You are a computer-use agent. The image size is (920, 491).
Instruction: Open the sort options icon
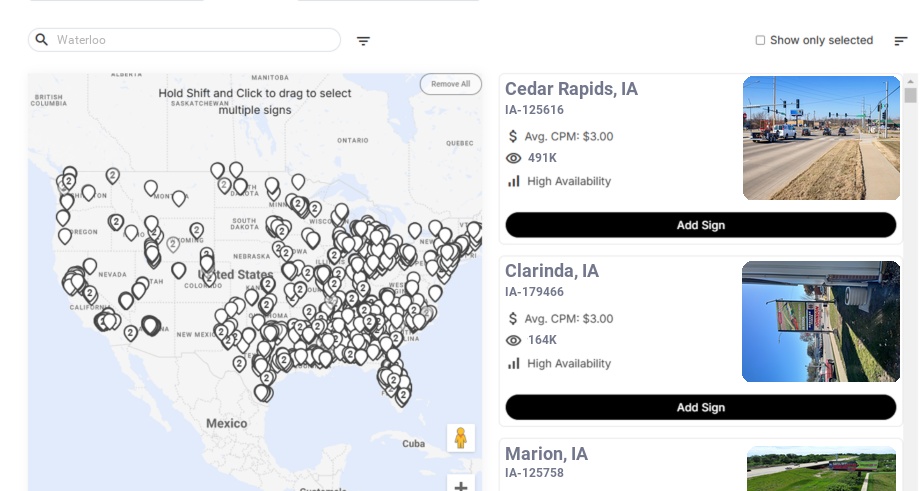[x=901, y=41]
